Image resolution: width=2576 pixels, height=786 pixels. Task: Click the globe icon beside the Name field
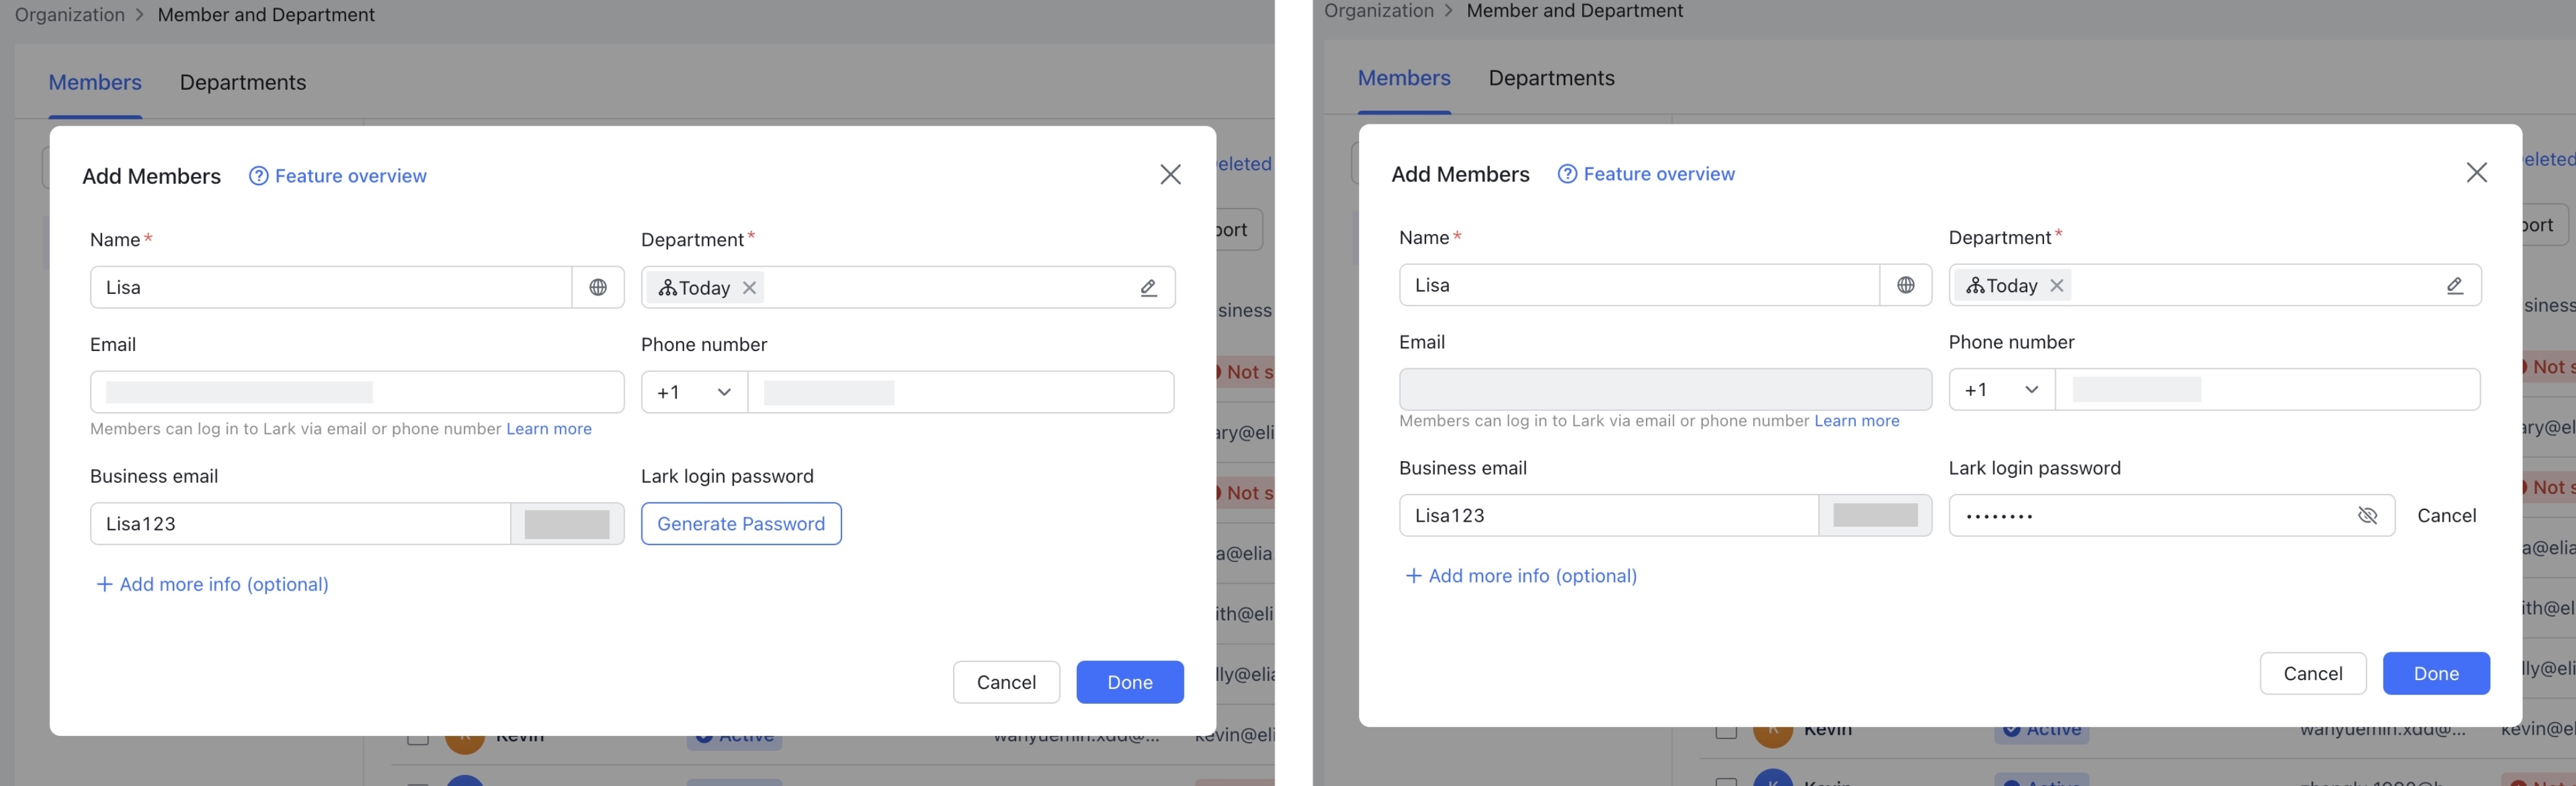pyautogui.click(x=598, y=287)
